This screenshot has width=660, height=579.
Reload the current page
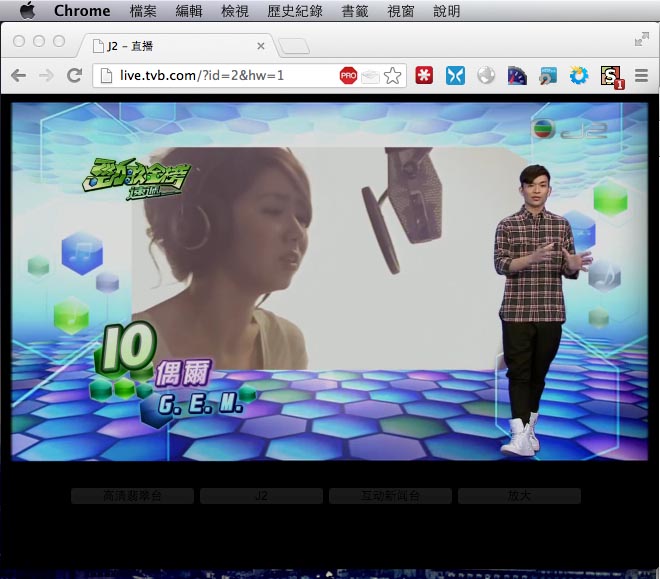coord(75,76)
